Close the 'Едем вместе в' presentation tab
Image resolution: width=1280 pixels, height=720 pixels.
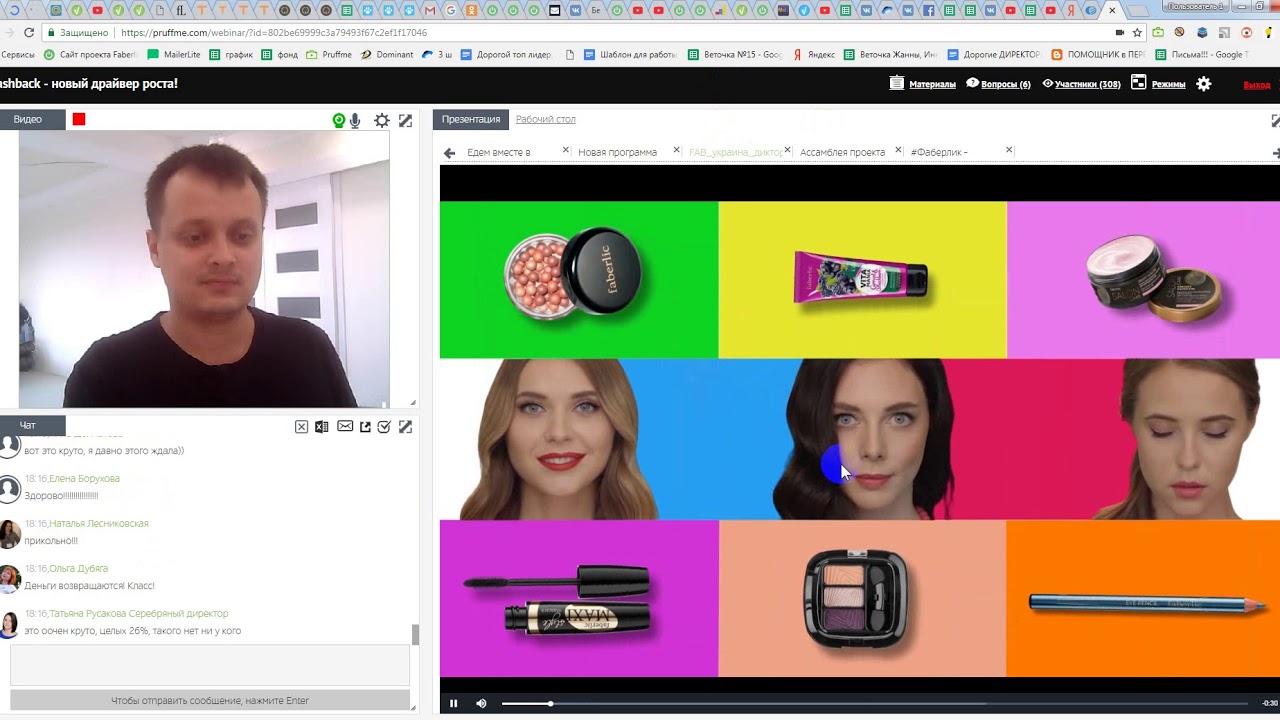click(x=566, y=151)
